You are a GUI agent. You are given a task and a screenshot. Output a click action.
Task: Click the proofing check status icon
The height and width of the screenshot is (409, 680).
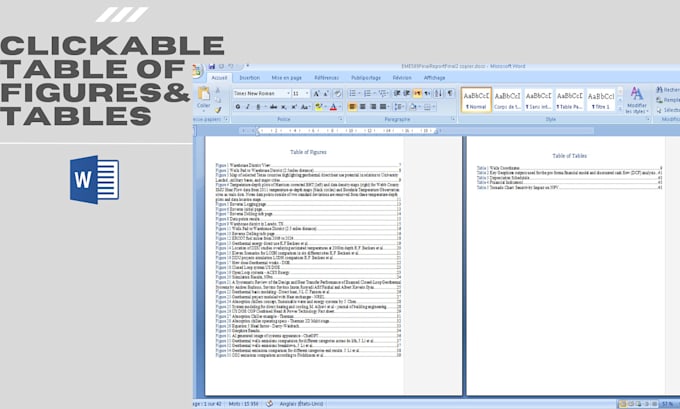(x=269, y=404)
